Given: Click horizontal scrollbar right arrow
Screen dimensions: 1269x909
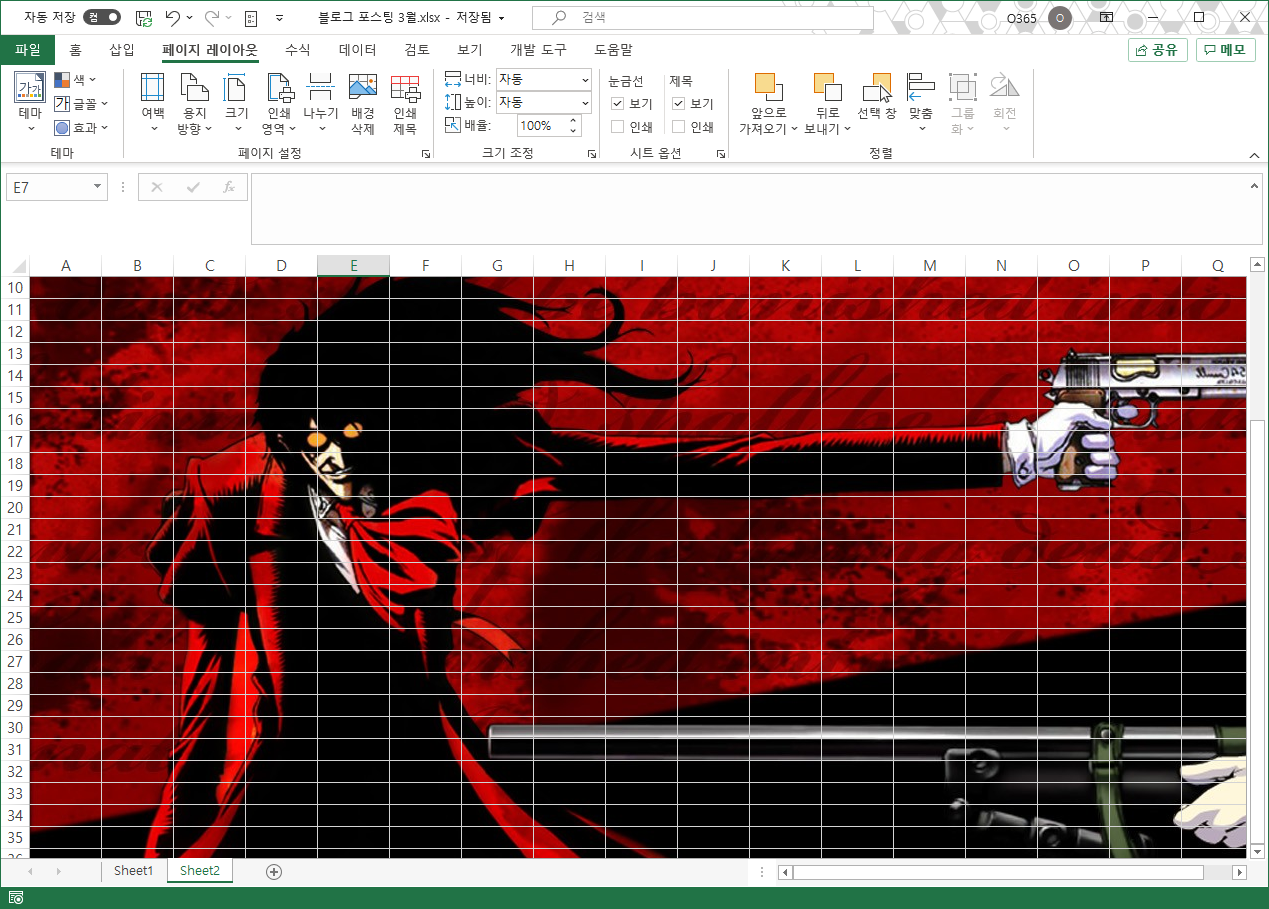Looking at the screenshot, I should coord(1240,872).
